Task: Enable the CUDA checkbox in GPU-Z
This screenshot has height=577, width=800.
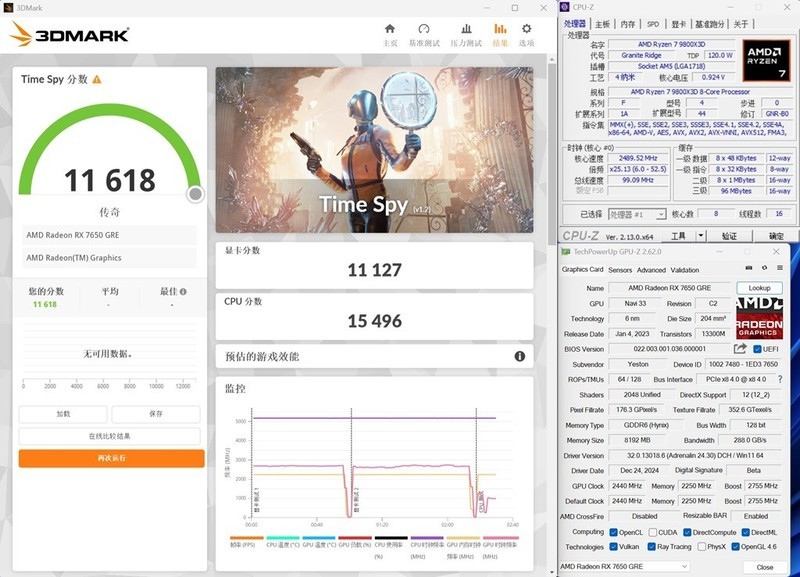Action: click(x=654, y=533)
